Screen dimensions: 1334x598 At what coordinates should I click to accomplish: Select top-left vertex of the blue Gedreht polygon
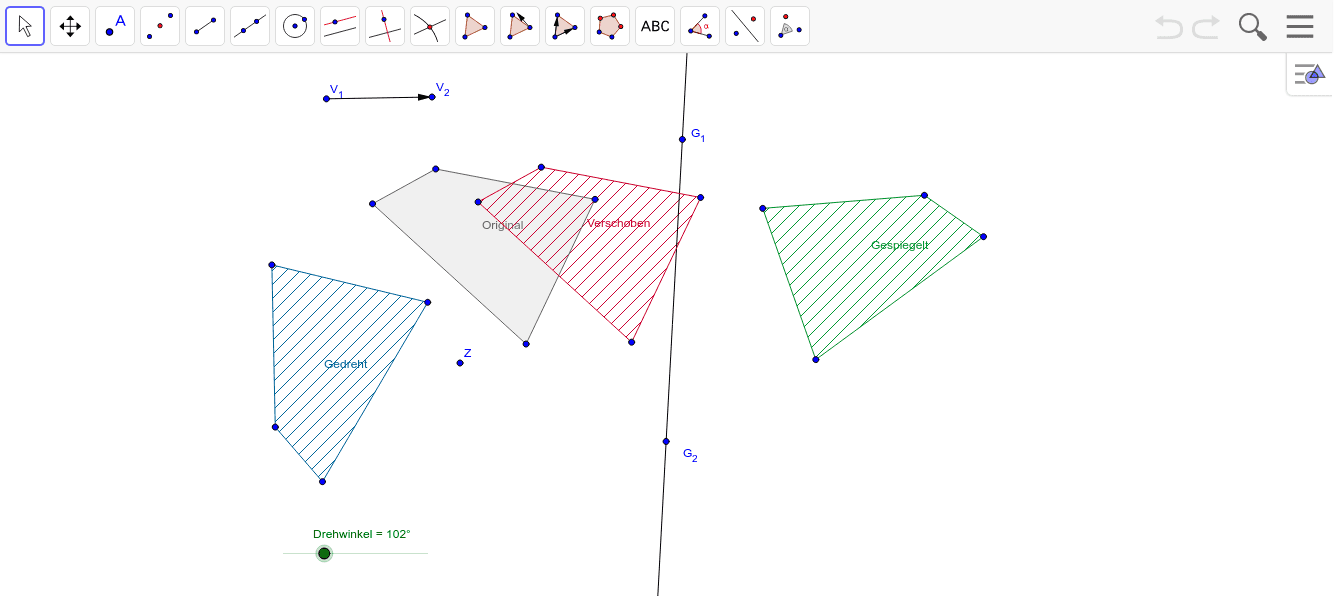tap(272, 265)
